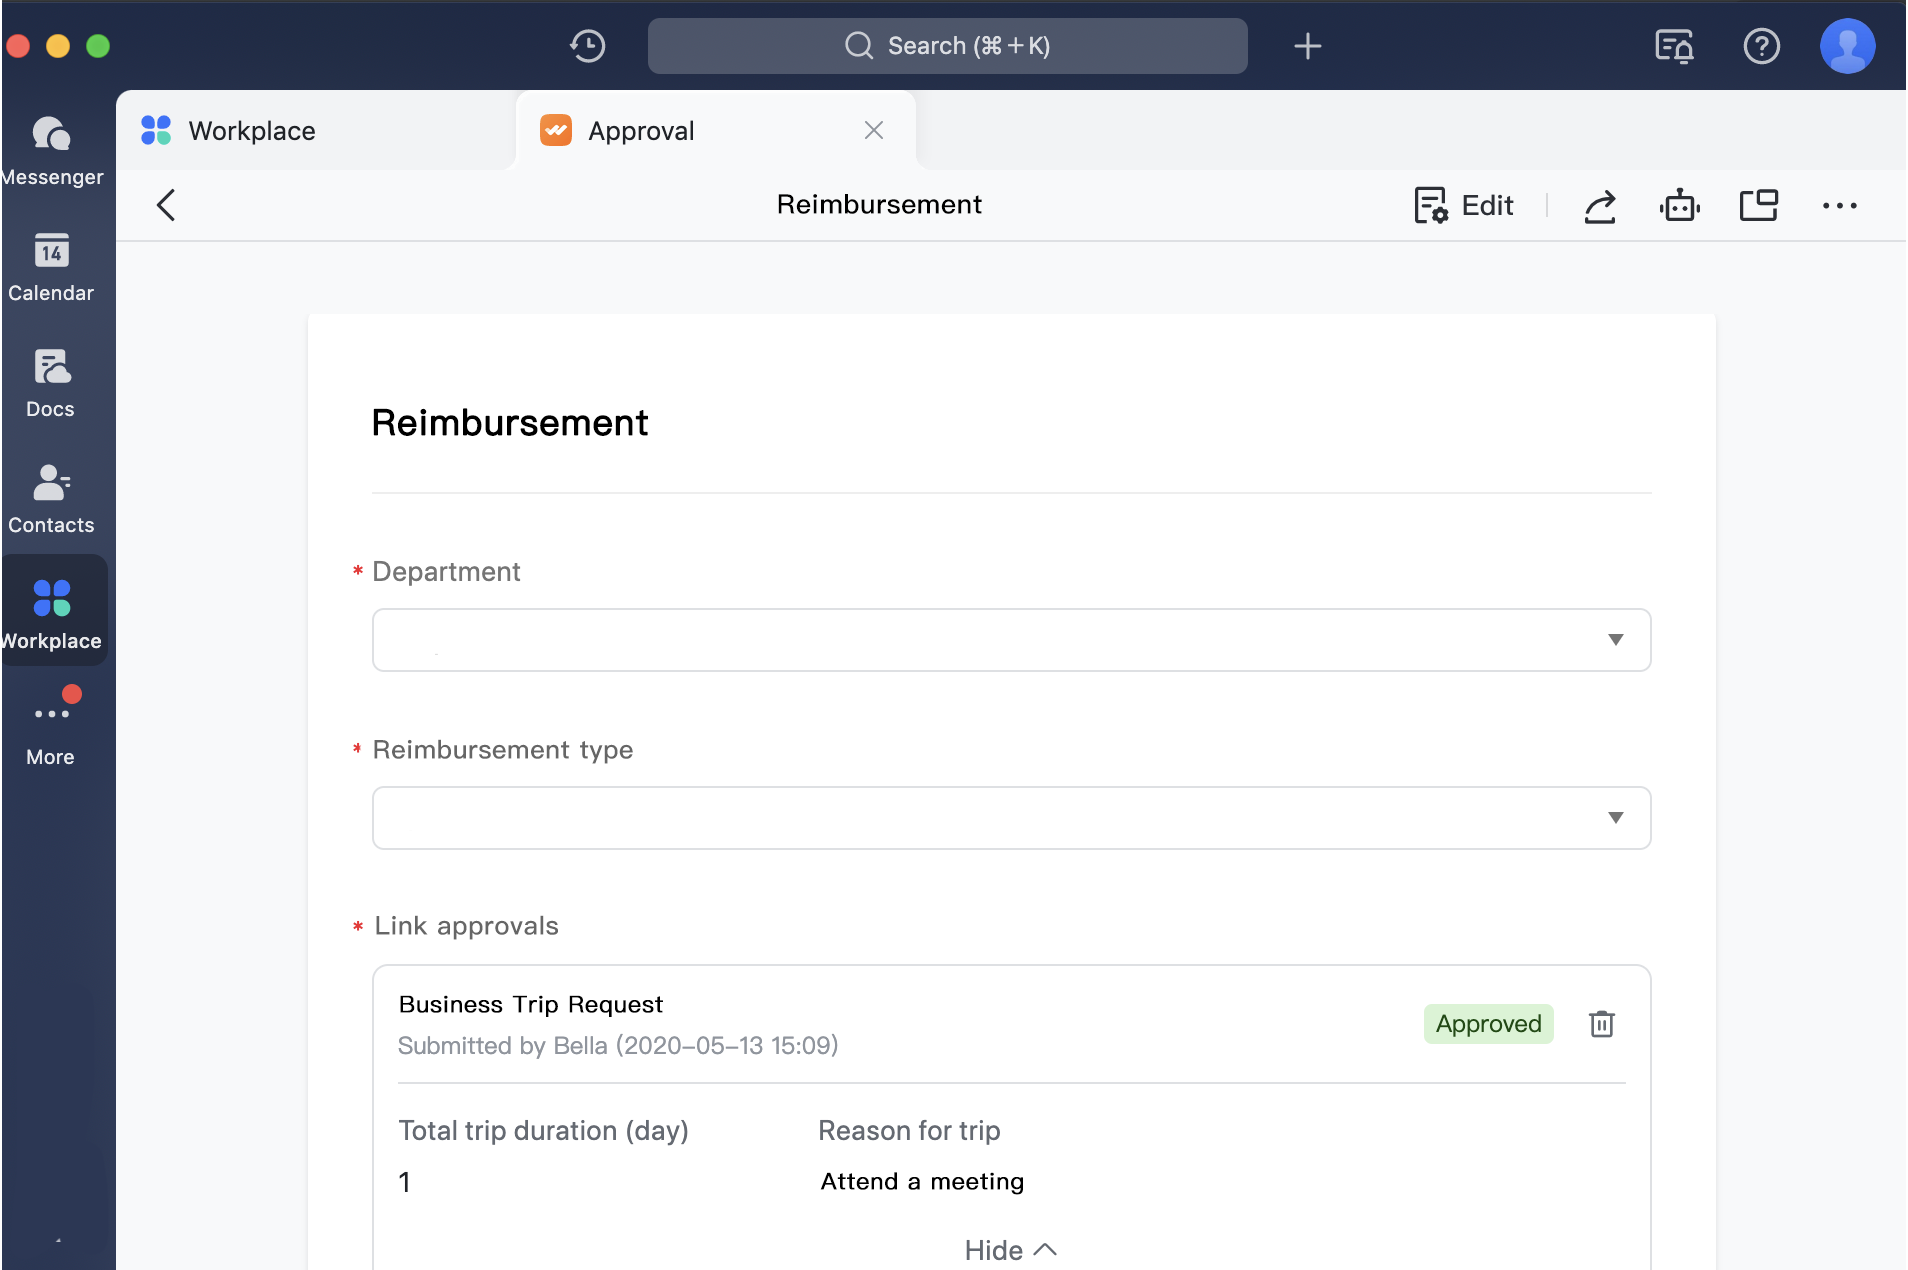Open the More options ellipsis menu
This screenshot has width=1908, height=1270.
[x=1840, y=205]
